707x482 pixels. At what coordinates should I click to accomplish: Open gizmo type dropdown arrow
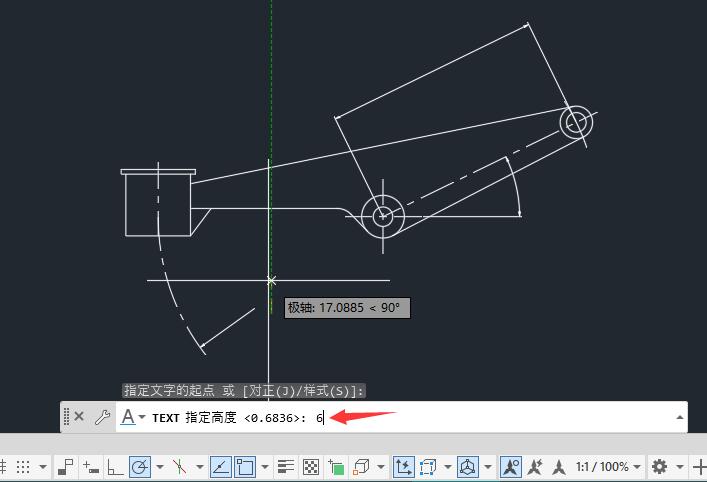[x=488, y=467]
